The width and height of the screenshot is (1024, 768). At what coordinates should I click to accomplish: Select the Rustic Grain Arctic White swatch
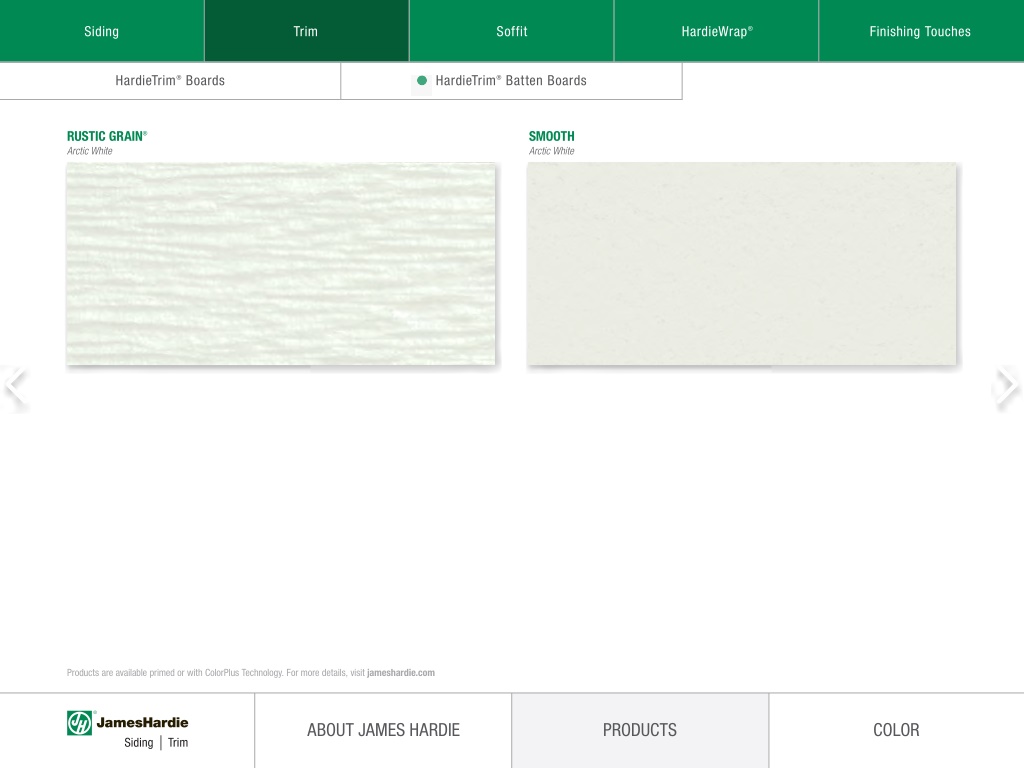click(x=281, y=264)
